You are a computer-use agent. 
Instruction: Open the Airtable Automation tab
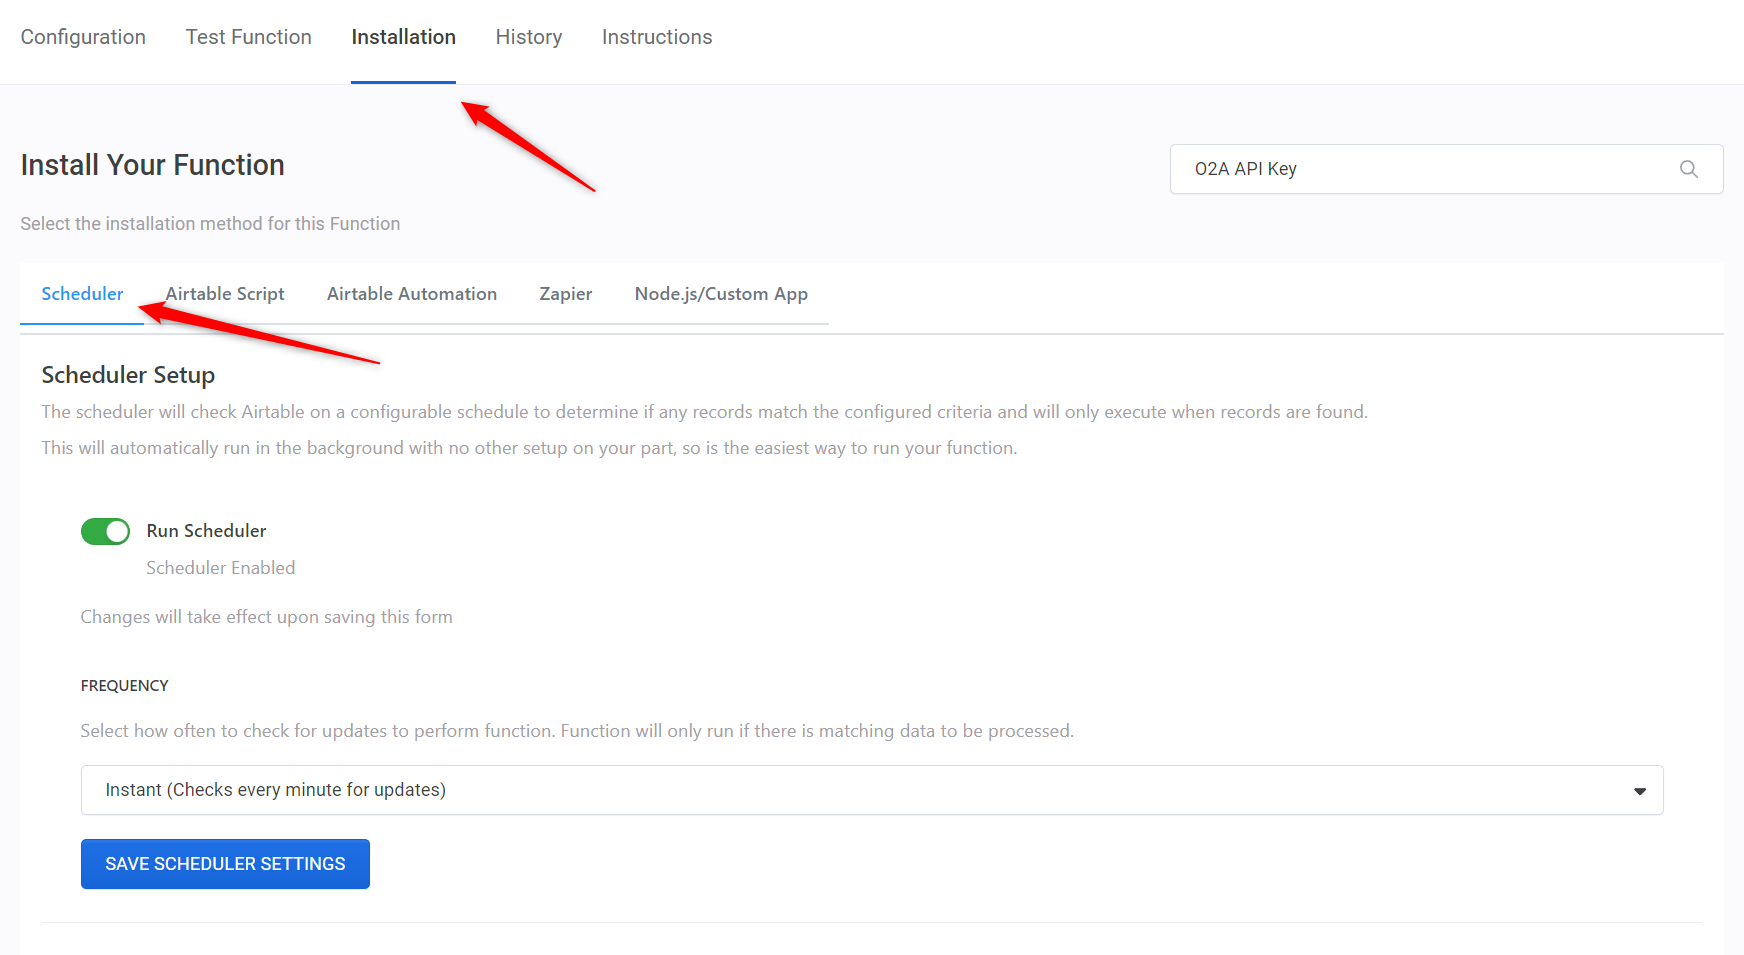click(x=411, y=294)
